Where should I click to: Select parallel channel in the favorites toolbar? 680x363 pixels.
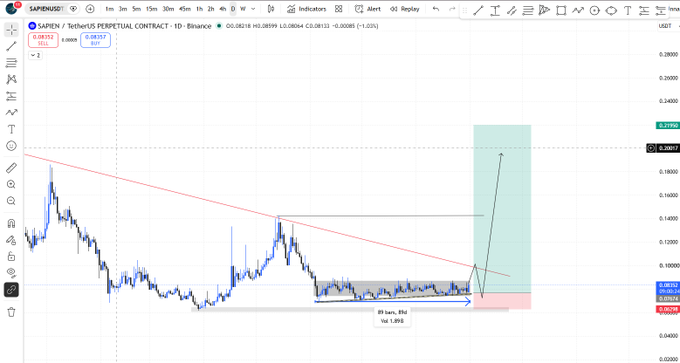tap(511, 10)
